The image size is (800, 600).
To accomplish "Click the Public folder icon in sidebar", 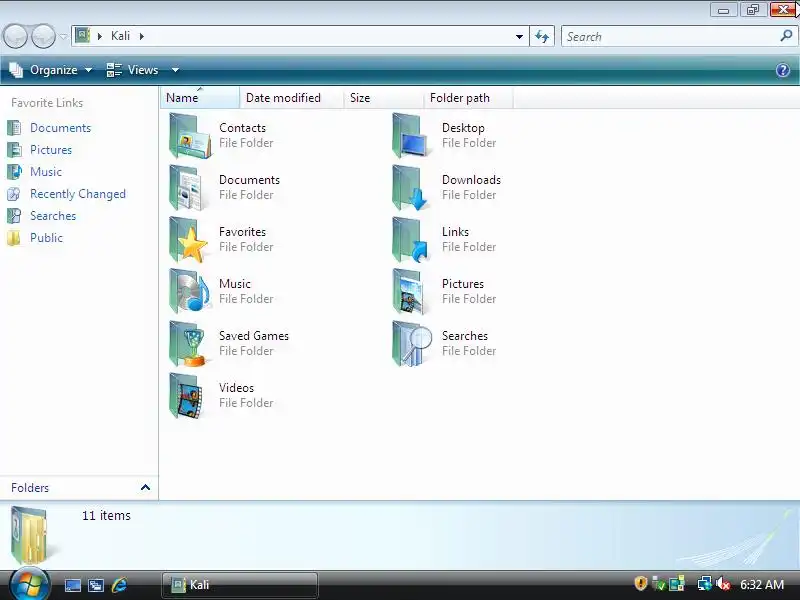I will coord(14,238).
